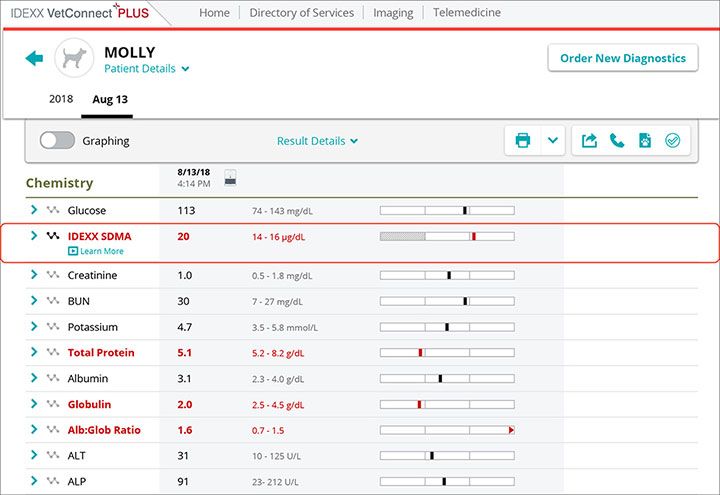Click Molly's dog avatar icon
The width and height of the screenshot is (720, 495).
pyautogui.click(x=74, y=58)
